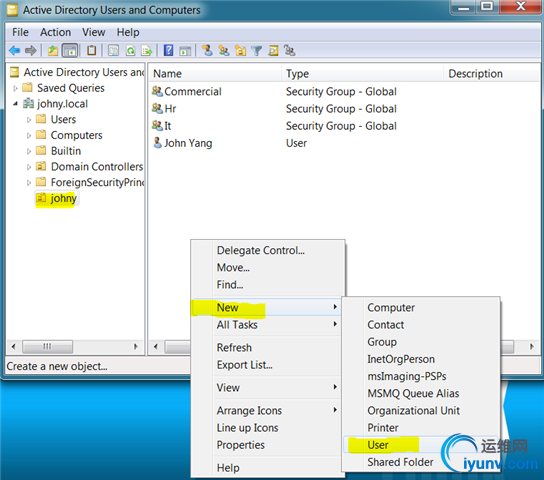
Task: Expand the Computers container arrow
Action: click(x=29, y=136)
